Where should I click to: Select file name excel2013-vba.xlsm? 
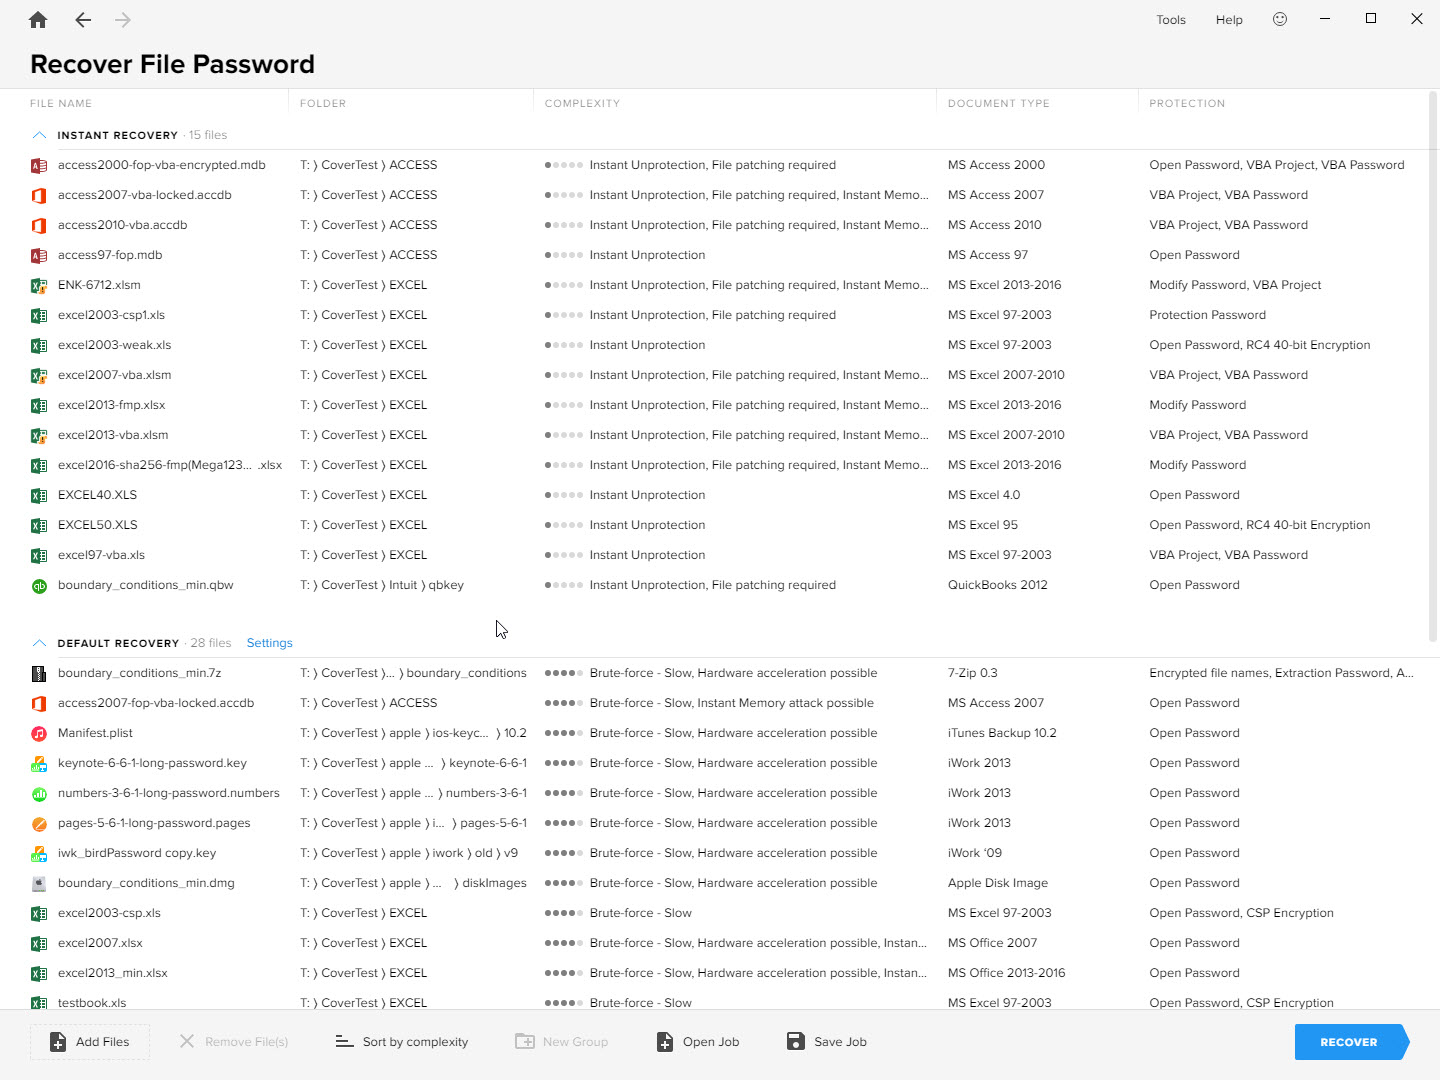(113, 435)
